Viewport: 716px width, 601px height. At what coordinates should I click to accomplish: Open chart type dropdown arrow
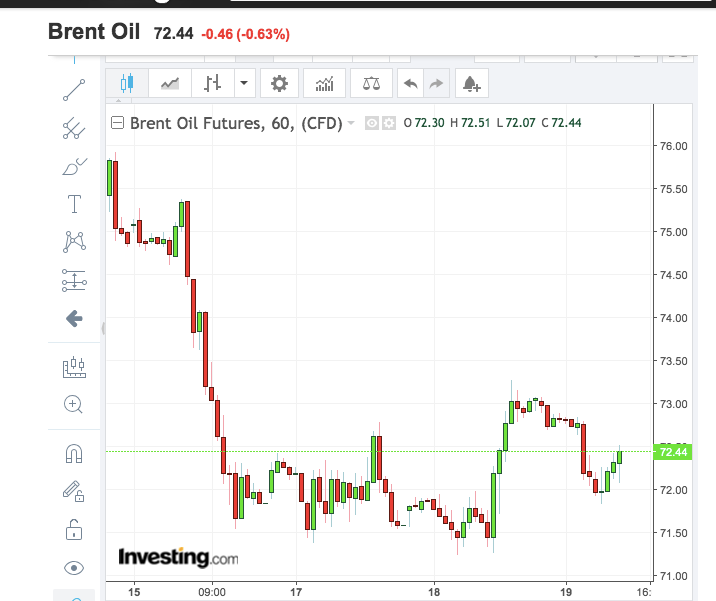pos(244,84)
